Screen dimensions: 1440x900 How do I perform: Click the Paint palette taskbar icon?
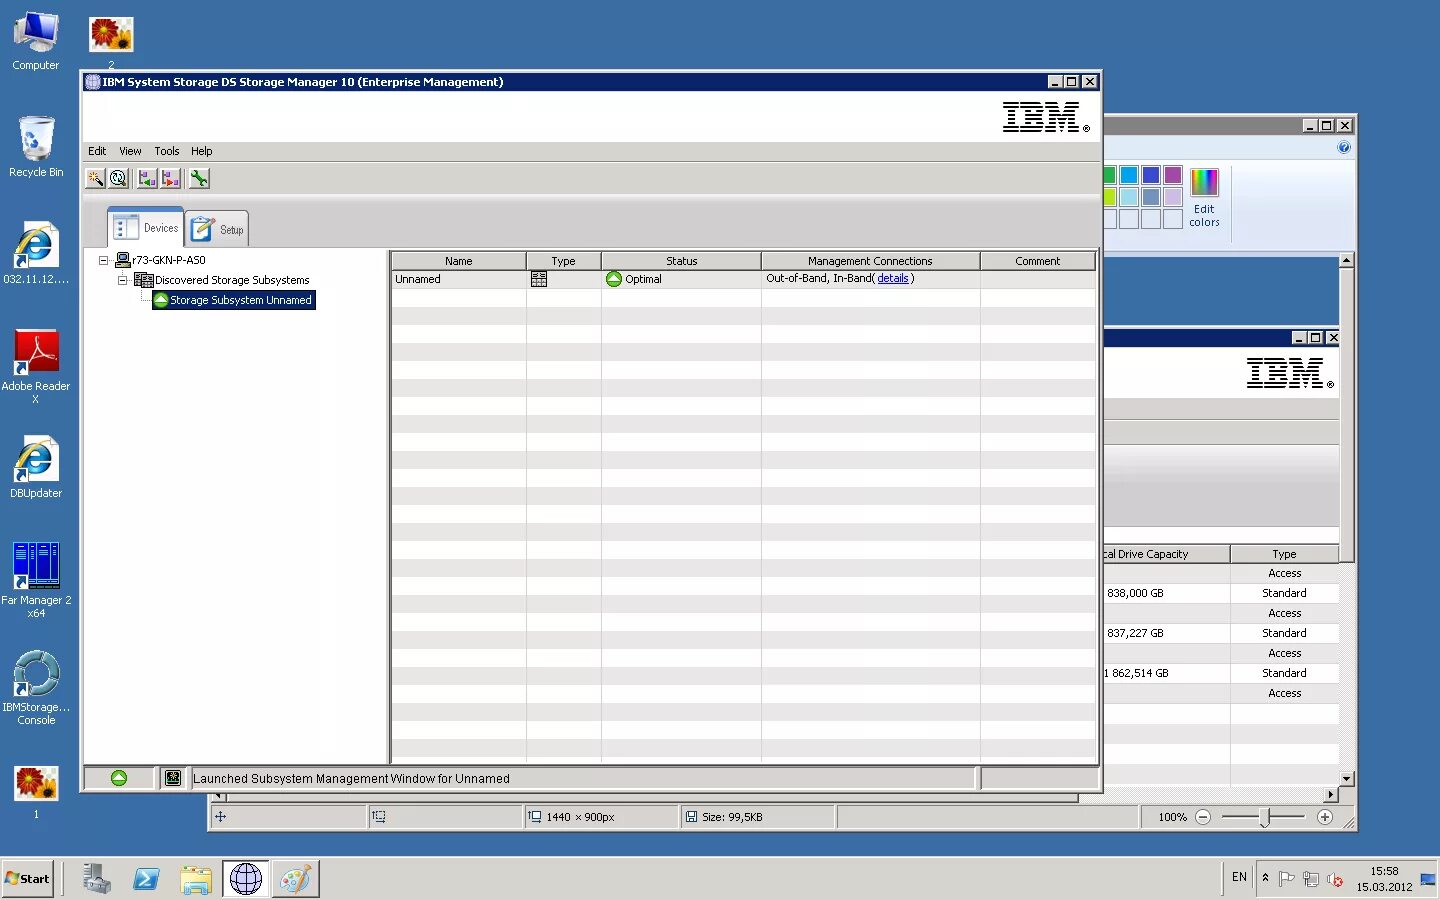(296, 879)
